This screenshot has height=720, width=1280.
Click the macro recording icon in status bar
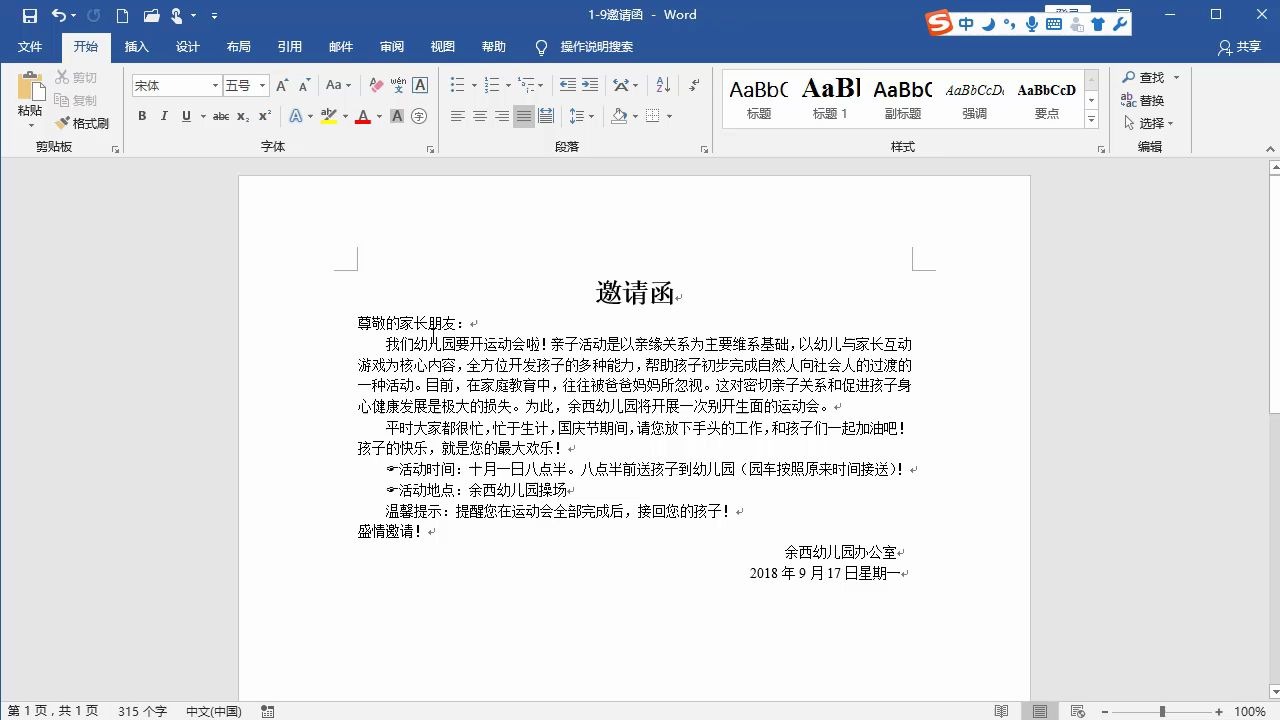[267, 712]
